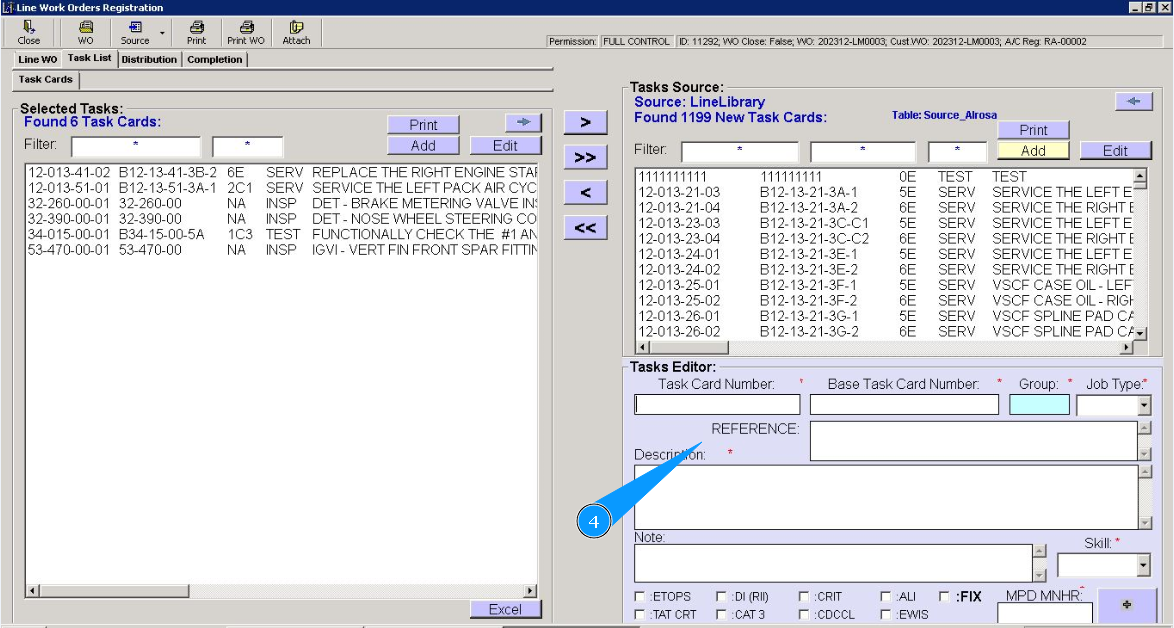Enable the TAT CRT checkbox

coord(639,615)
